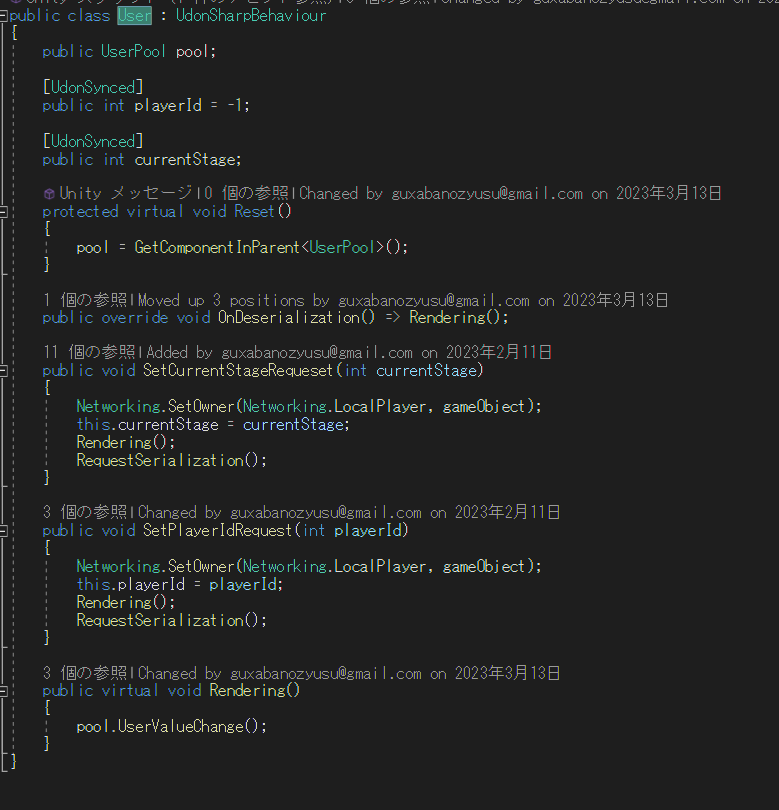Click Reset method name
The height and width of the screenshot is (810, 779).
(254, 211)
